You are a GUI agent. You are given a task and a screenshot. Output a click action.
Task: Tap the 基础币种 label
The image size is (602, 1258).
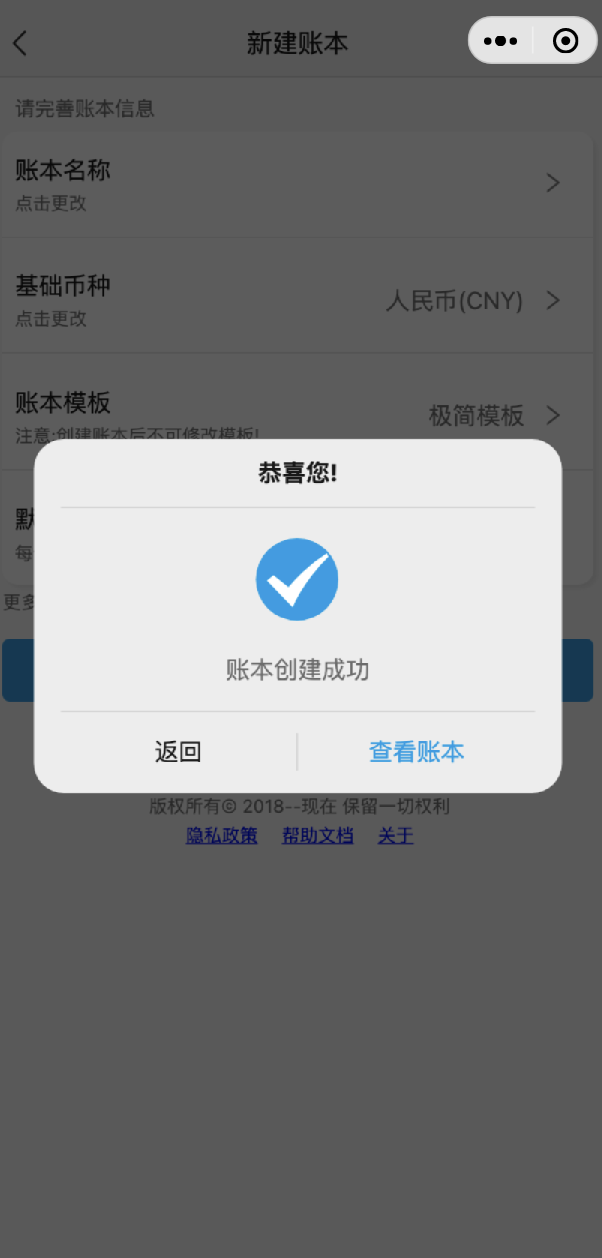tap(63, 286)
